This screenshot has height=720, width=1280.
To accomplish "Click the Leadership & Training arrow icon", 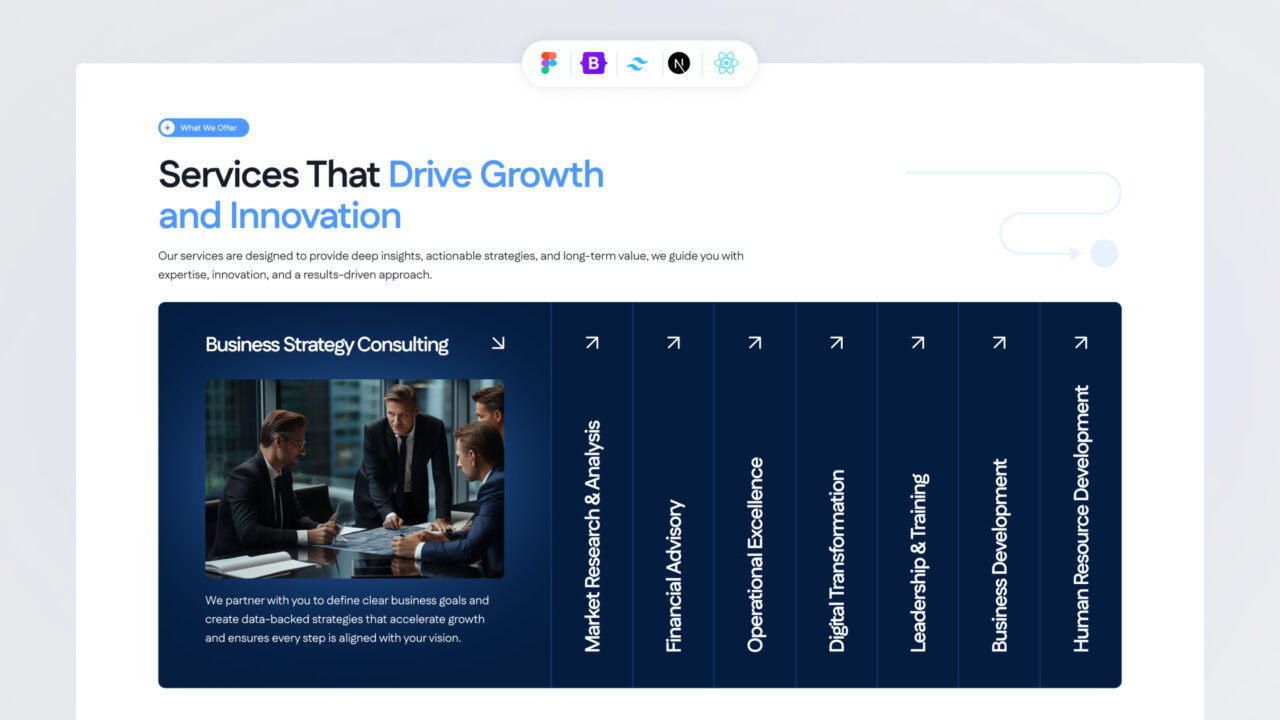I will click(x=918, y=342).
